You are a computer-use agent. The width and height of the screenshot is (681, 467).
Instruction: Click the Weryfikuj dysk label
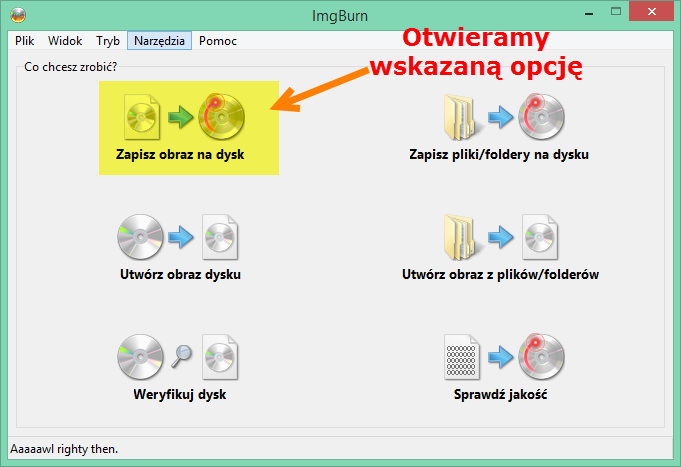[x=180, y=394]
